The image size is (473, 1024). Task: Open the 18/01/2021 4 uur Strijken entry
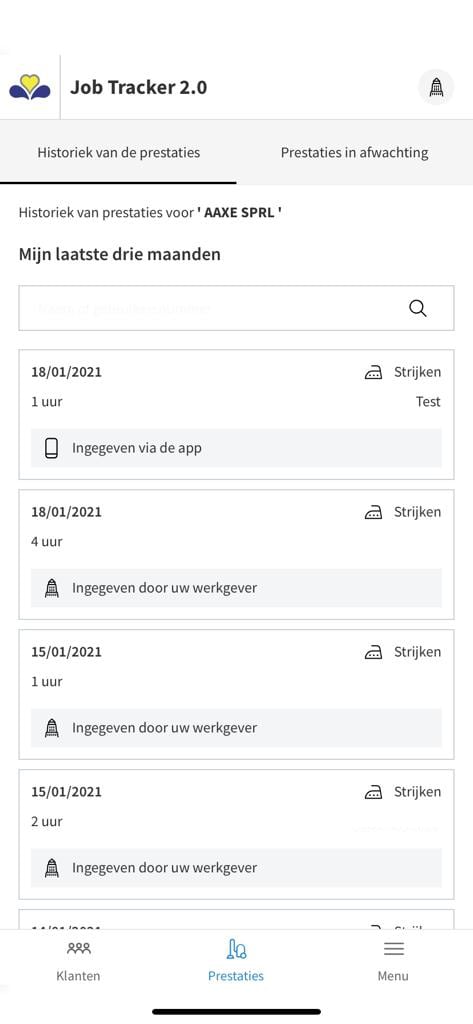click(x=236, y=554)
